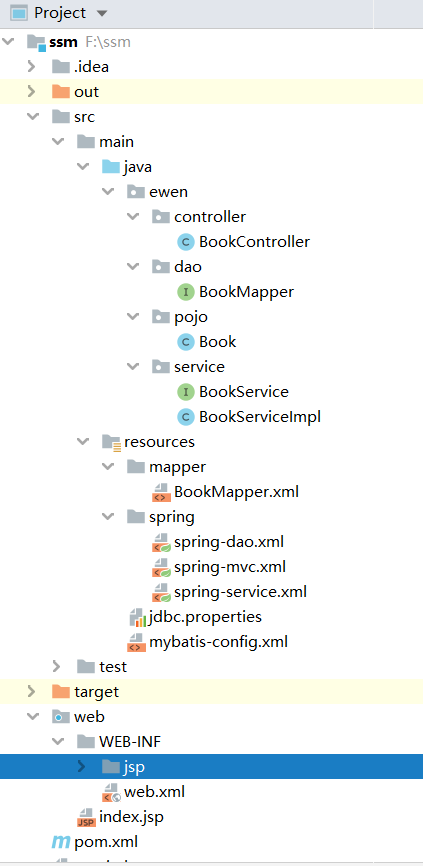Select the BookServiceImpl class name
The height and width of the screenshot is (866, 423).
[260, 417]
